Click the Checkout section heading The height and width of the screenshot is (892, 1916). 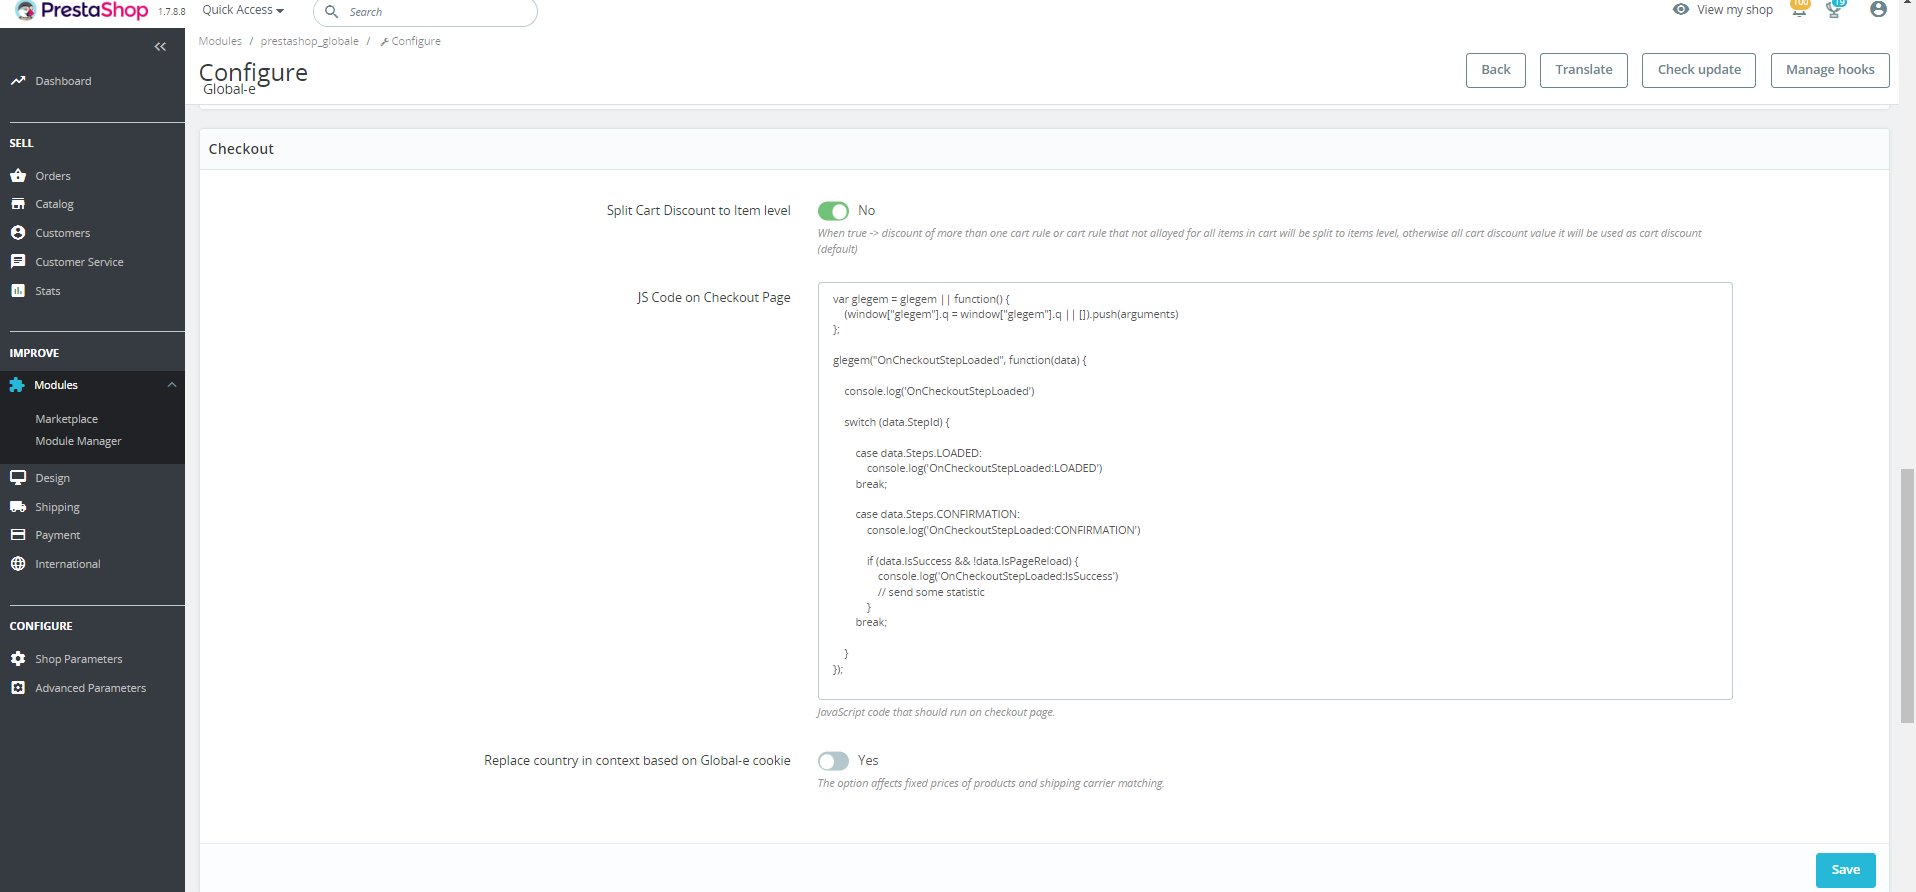pyautogui.click(x=241, y=149)
